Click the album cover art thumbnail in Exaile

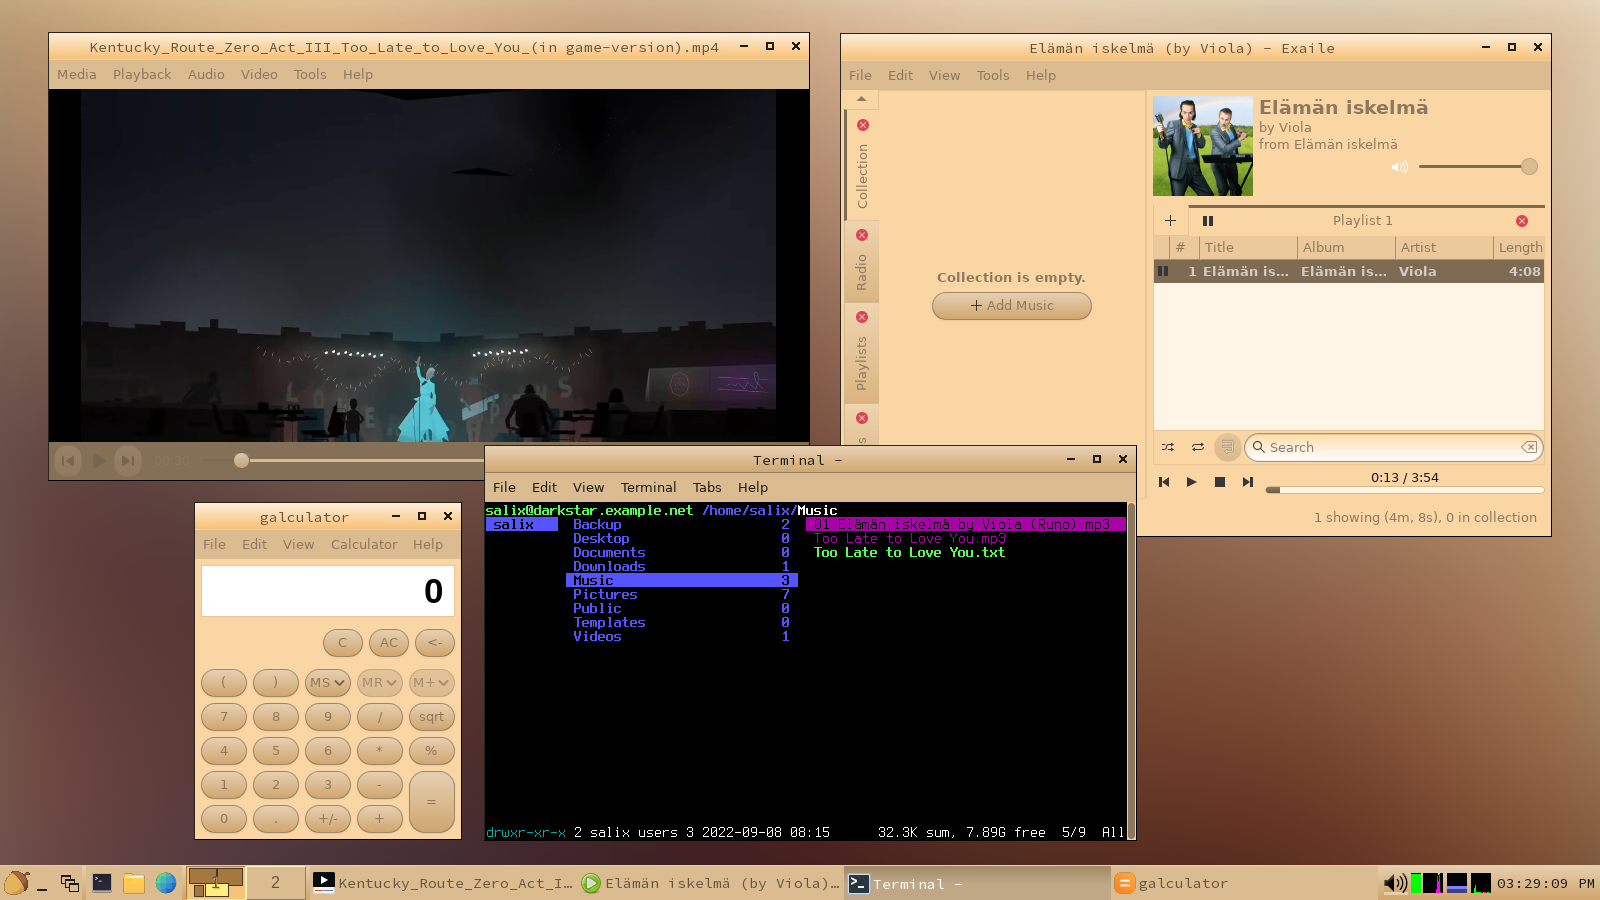pyautogui.click(x=1203, y=146)
